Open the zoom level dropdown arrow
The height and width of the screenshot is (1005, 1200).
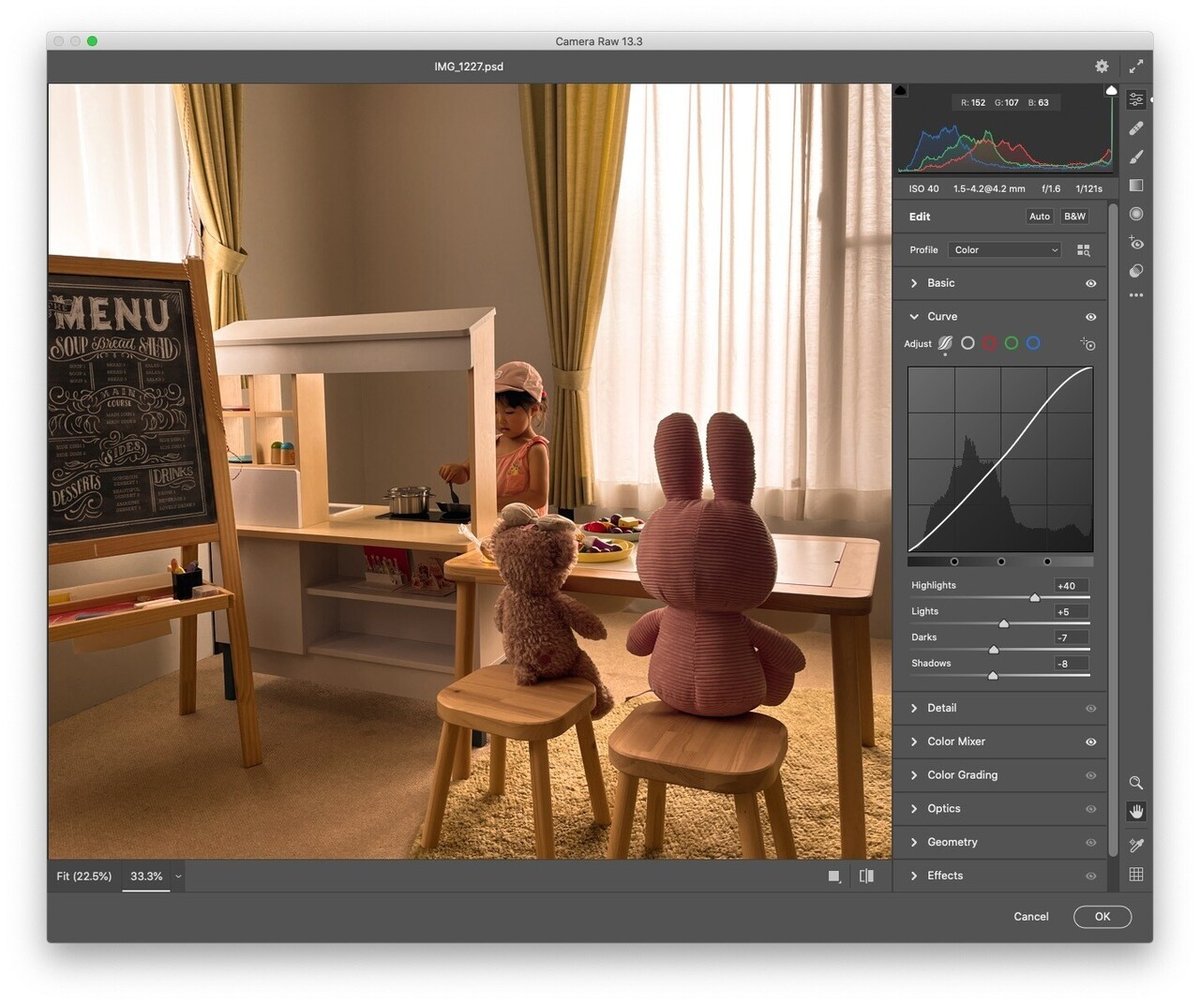(178, 877)
